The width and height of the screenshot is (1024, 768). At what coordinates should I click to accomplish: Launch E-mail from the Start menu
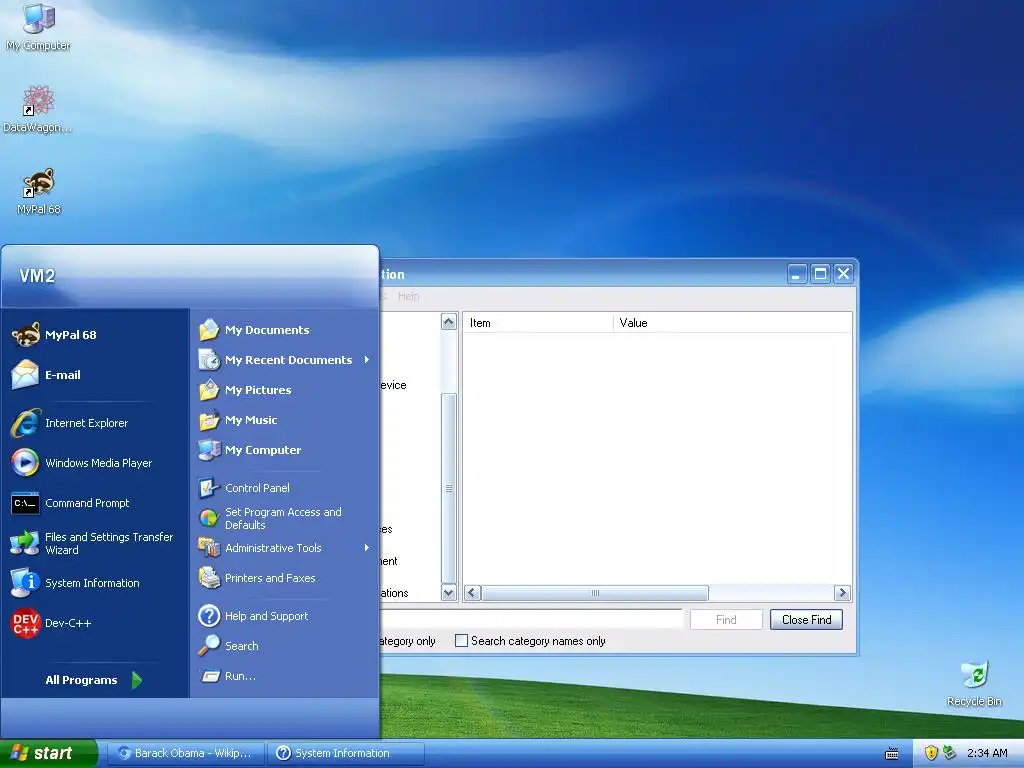[x=95, y=375]
